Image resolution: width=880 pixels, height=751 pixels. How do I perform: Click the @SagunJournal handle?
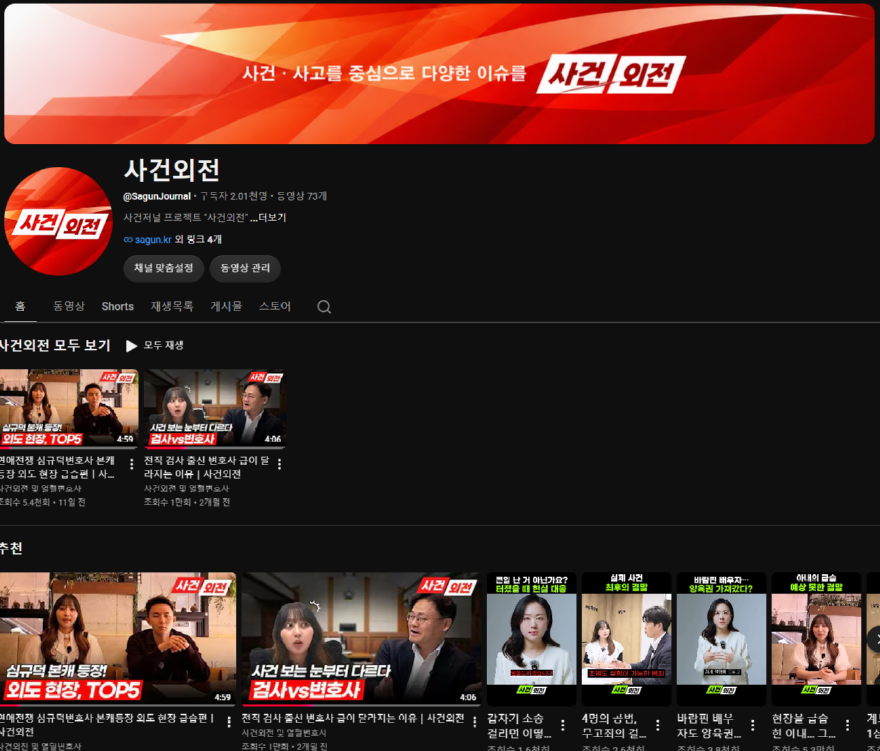pos(157,196)
